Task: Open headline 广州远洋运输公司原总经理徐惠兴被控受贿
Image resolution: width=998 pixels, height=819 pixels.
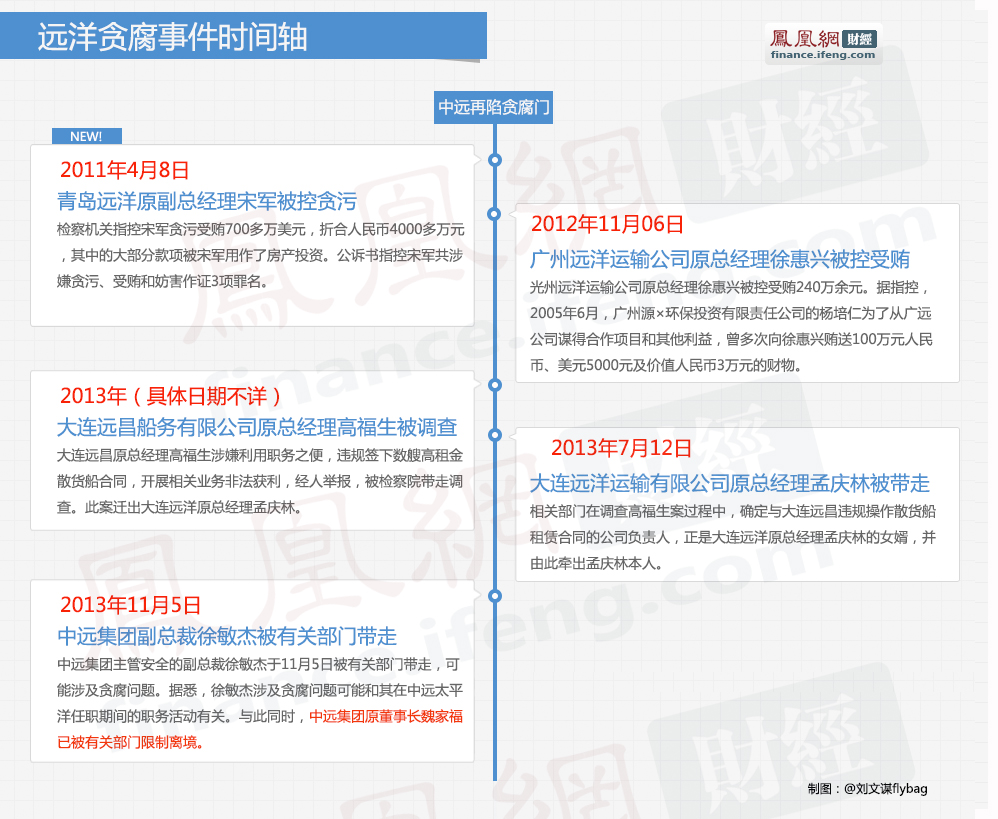Action: coord(720,259)
